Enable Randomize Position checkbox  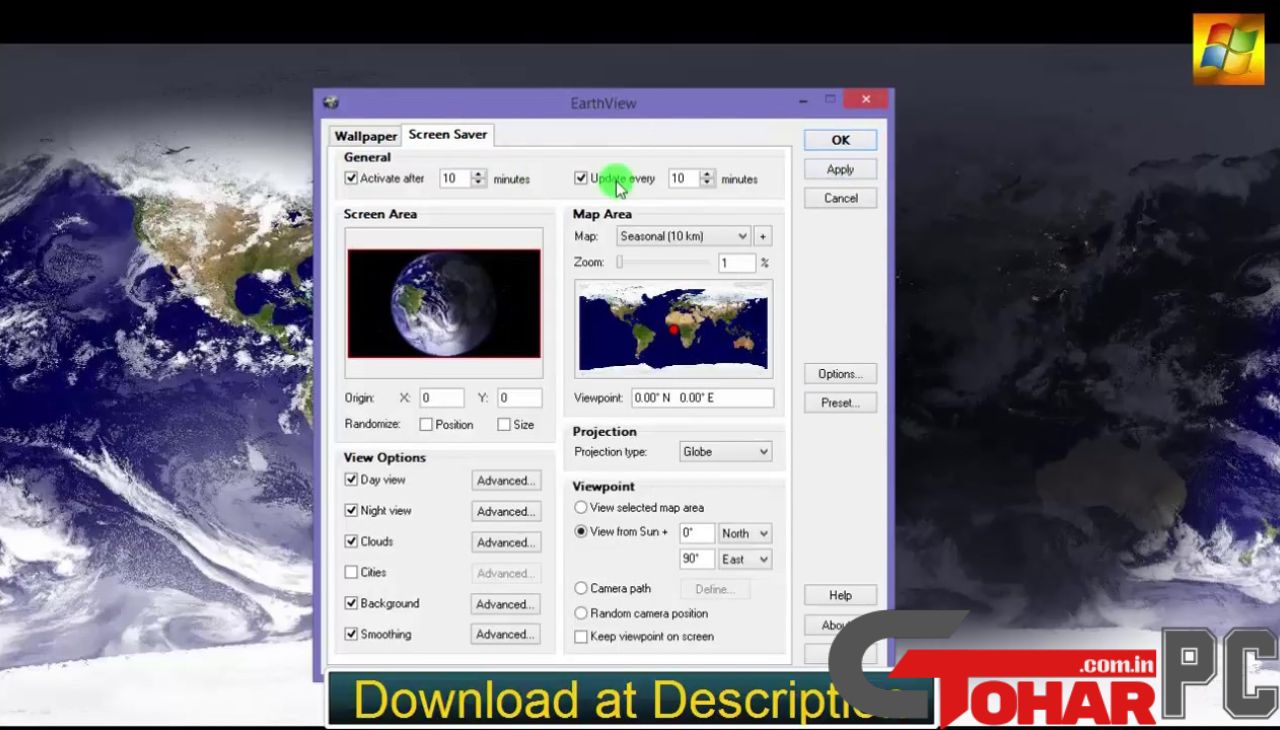pos(426,424)
